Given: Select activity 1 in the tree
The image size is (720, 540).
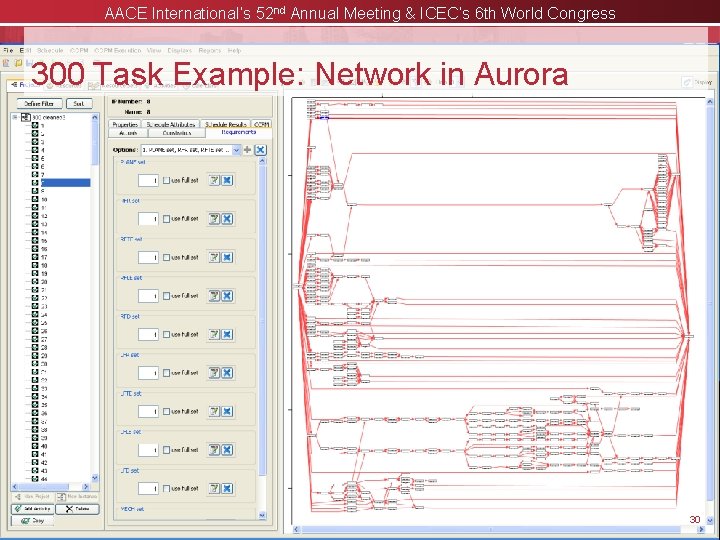Looking at the screenshot, I should [38, 125].
